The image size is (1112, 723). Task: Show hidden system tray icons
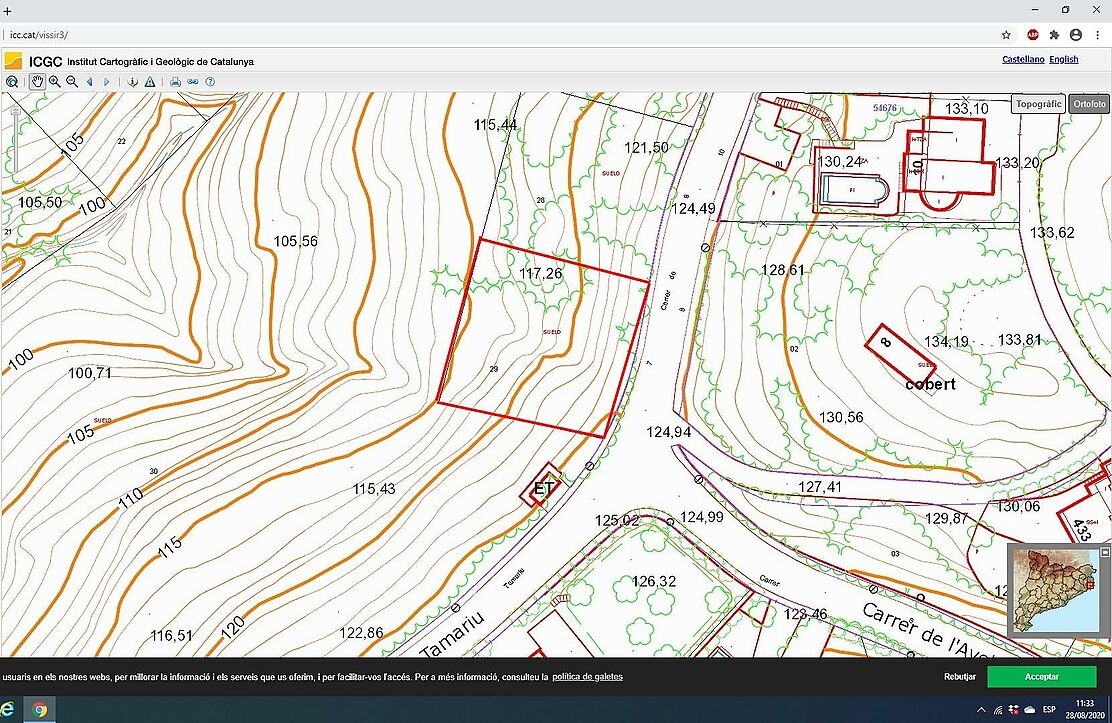coord(981,710)
